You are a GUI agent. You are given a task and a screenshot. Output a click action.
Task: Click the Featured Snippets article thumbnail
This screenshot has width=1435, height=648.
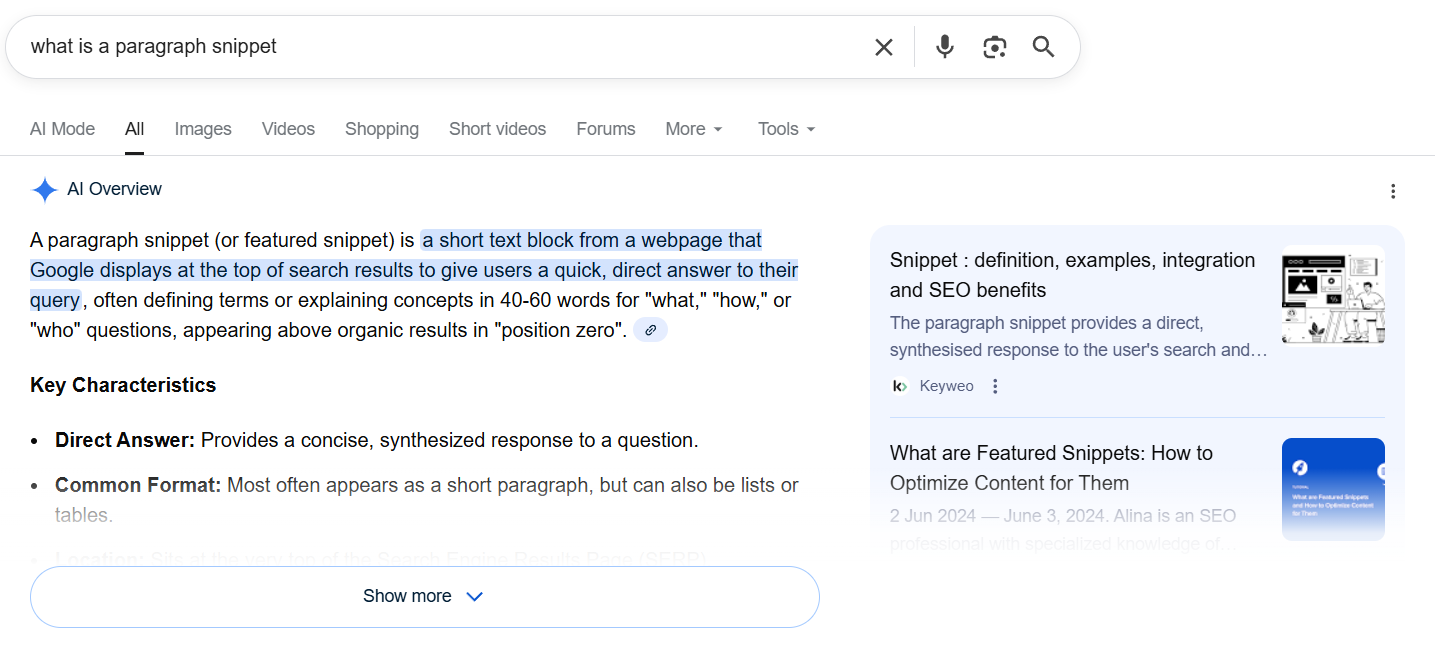1333,489
